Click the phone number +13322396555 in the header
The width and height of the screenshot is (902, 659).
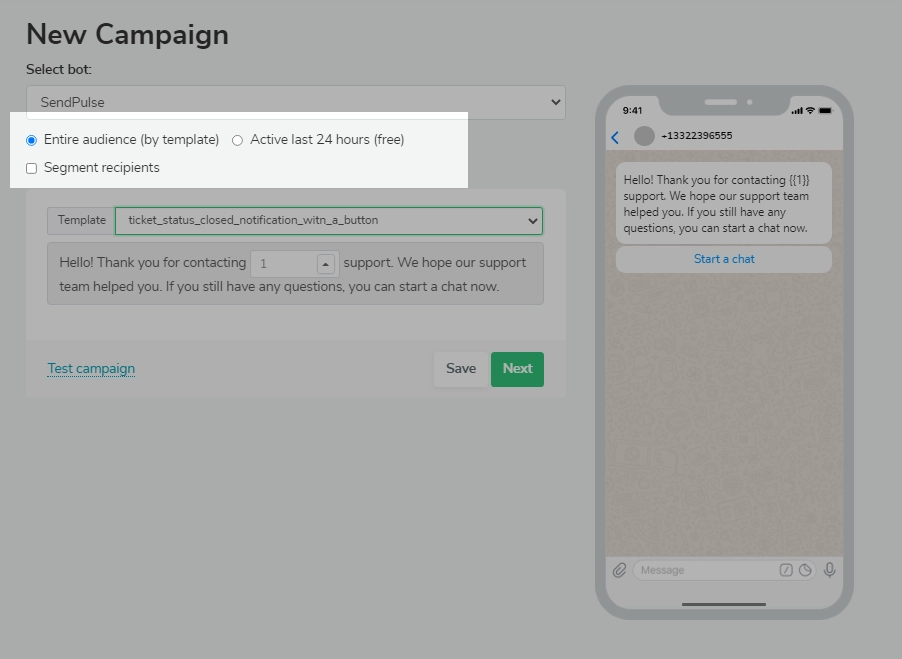coord(695,136)
